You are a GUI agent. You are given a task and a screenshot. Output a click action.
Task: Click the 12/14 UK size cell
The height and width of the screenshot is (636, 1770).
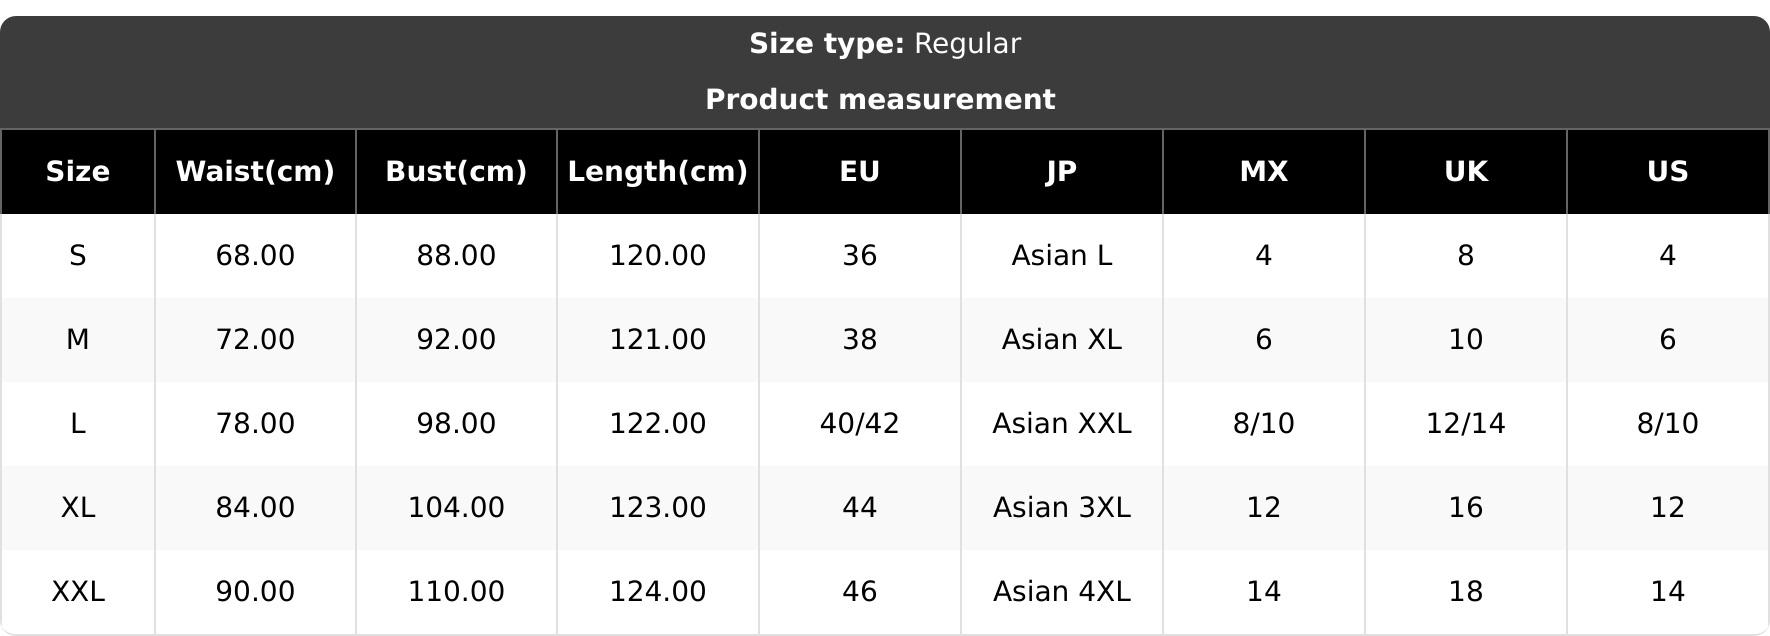click(x=1466, y=424)
